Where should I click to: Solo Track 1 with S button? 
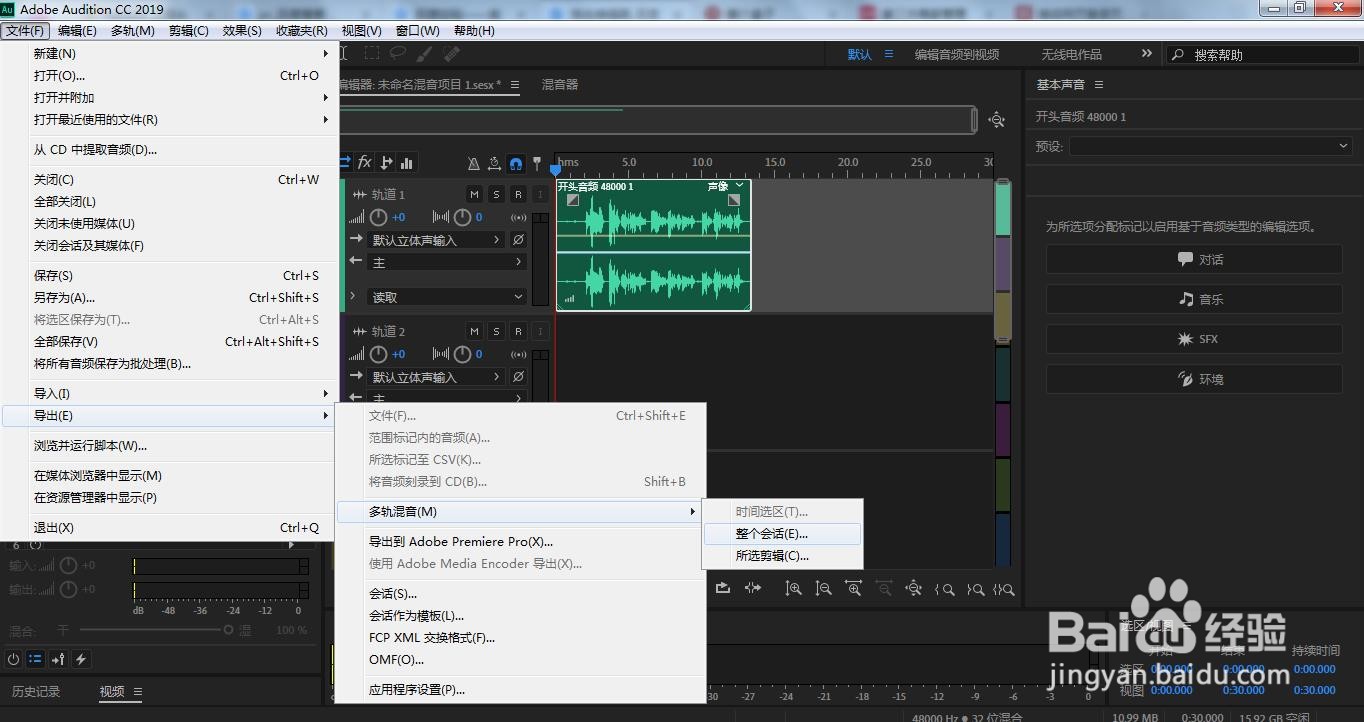[x=496, y=194]
